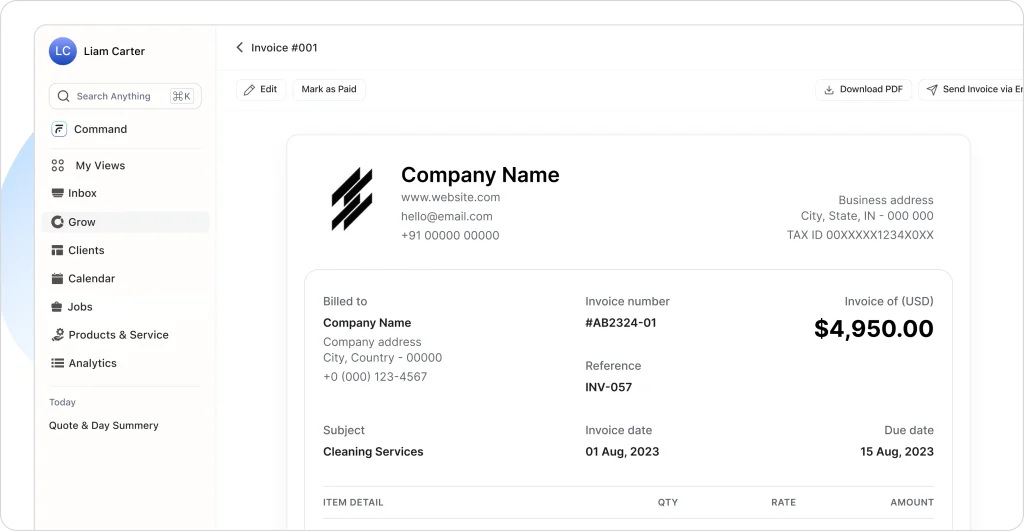Click the reference INV-057

point(609,387)
